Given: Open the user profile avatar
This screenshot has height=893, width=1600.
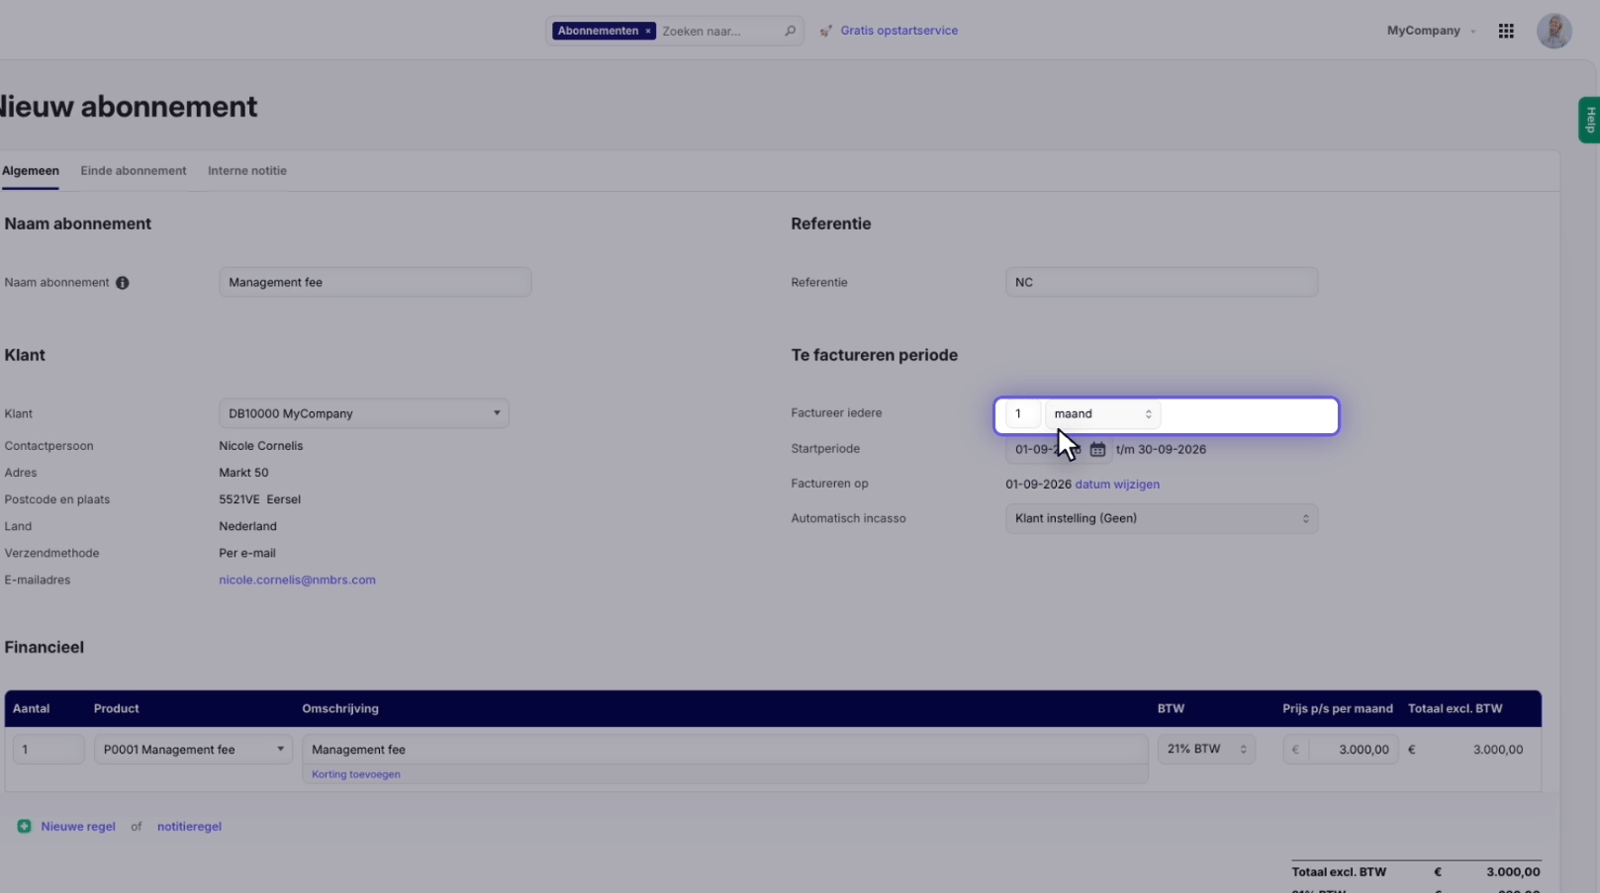Looking at the screenshot, I should pyautogui.click(x=1554, y=31).
